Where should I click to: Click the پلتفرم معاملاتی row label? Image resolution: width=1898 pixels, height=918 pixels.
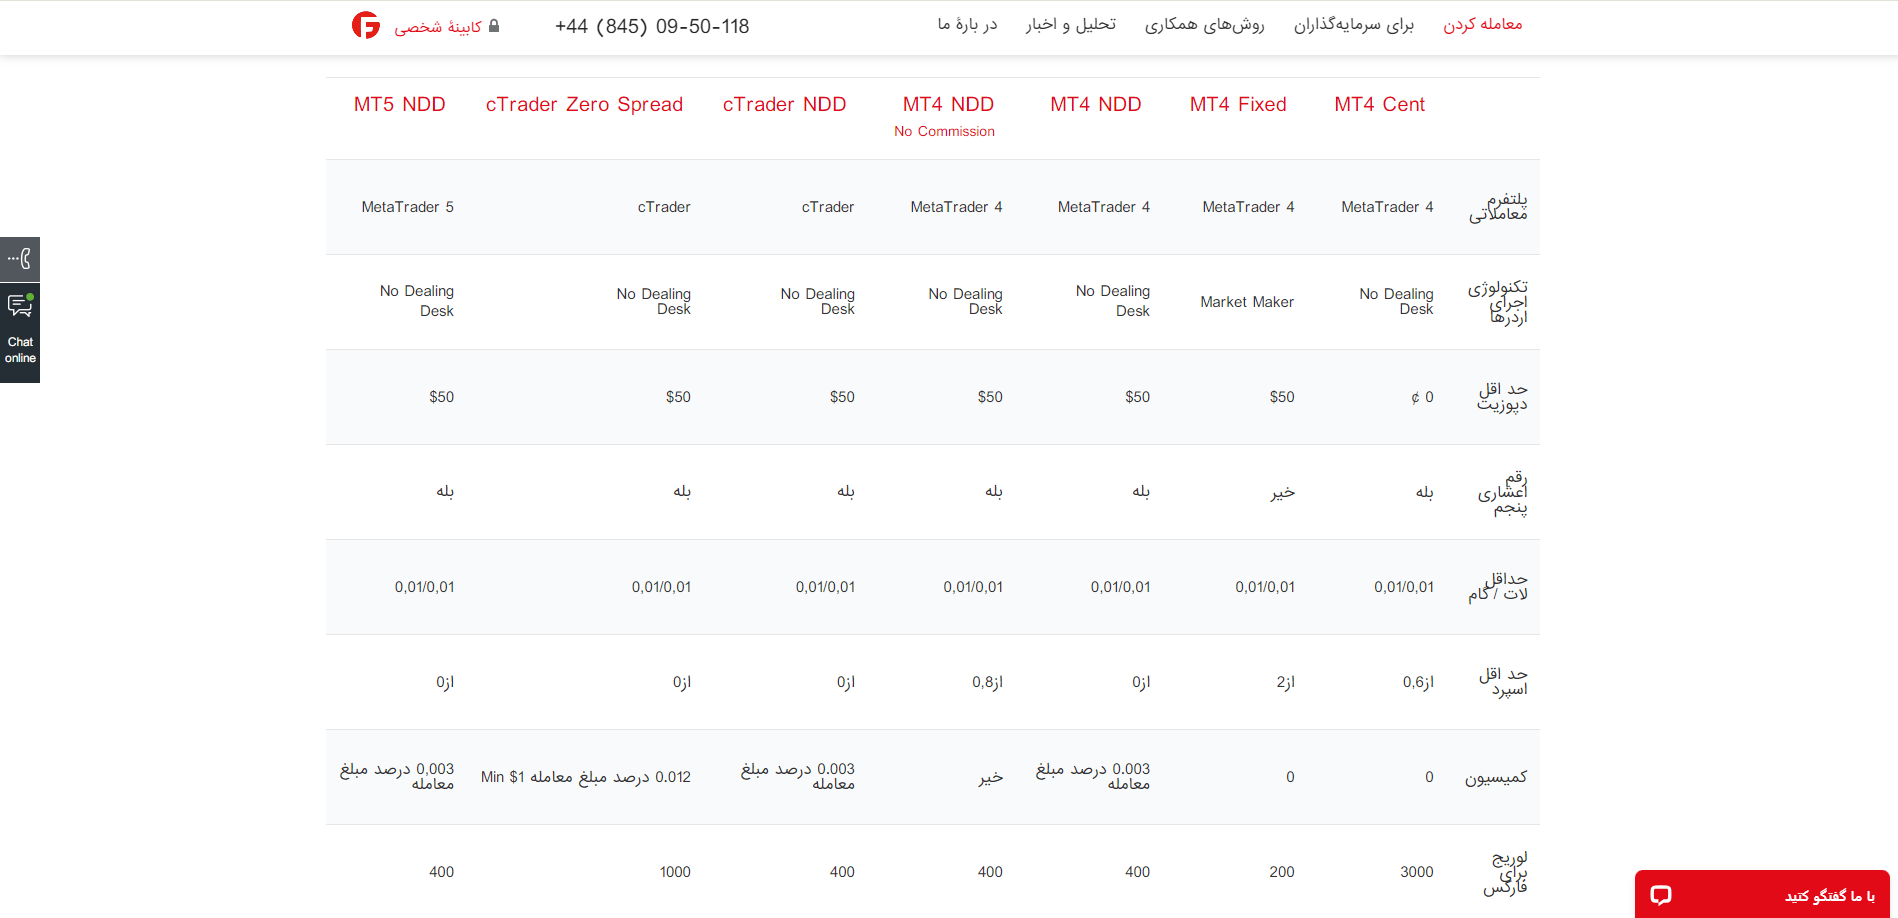pyautogui.click(x=1498, y=207)
